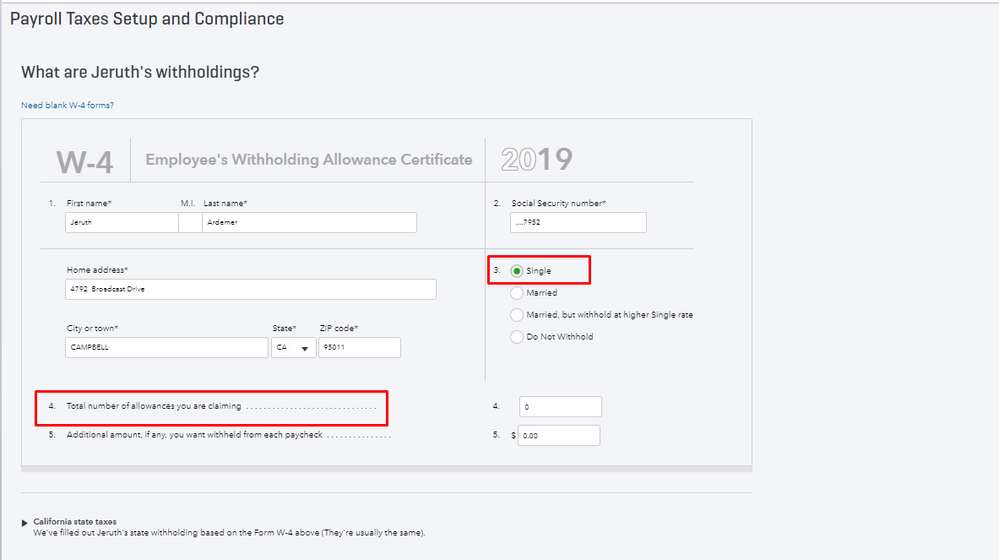Select Married, but withhold at higher Single rate

(517, 315)
